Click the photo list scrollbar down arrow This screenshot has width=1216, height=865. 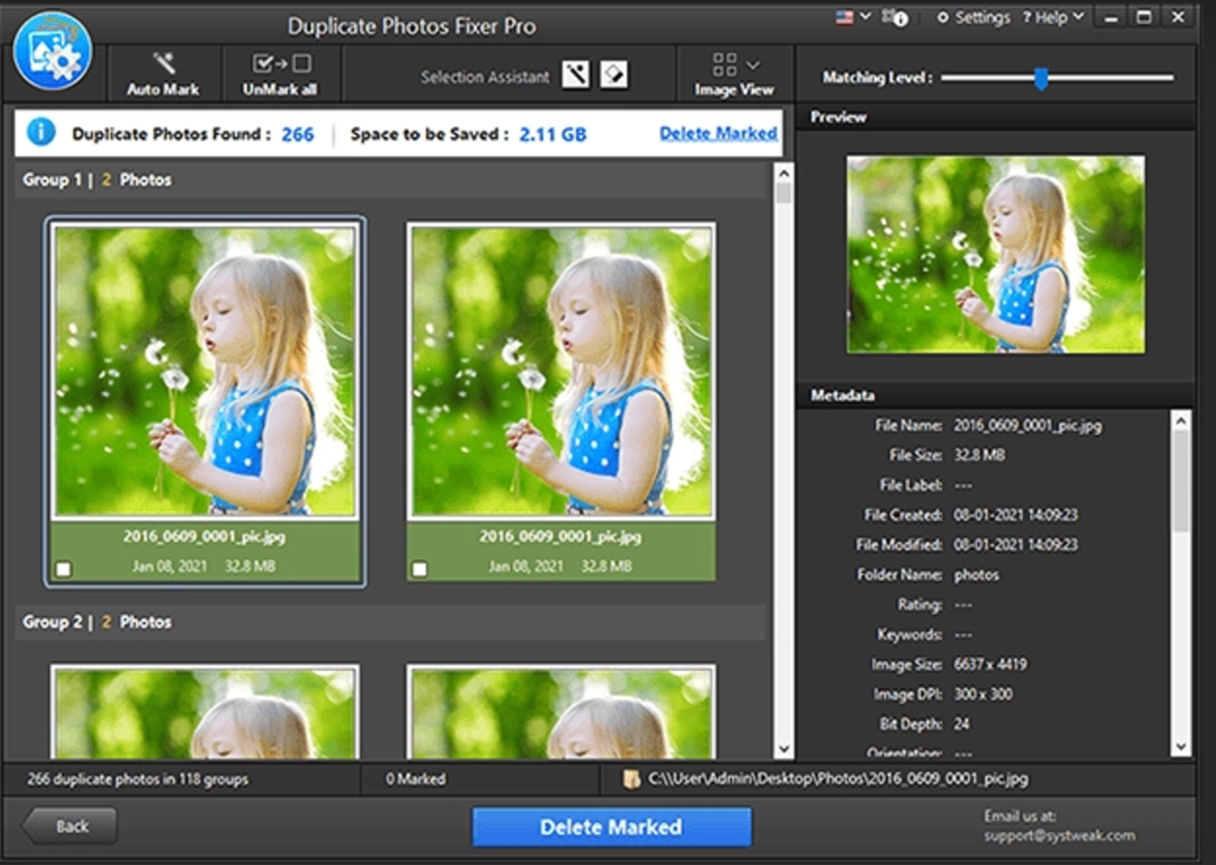(x=783, y=749)
